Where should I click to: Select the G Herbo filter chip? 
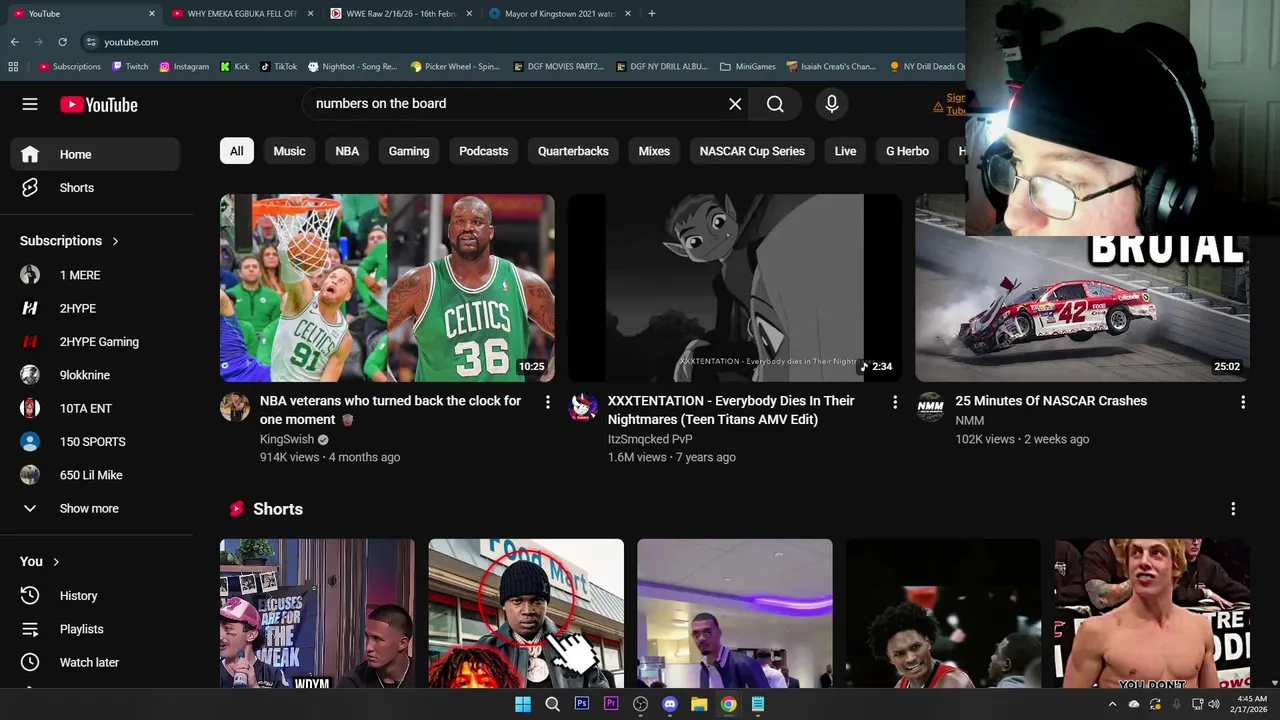[x=907, y=151]
